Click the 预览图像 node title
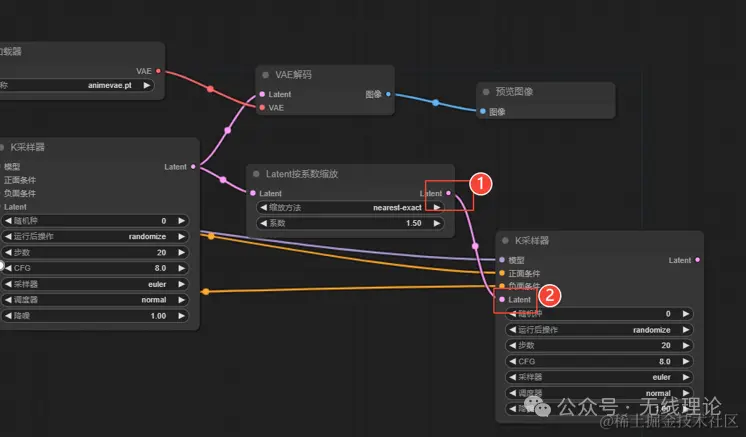This screenshot has height=437, width=746. coord(514,92)
